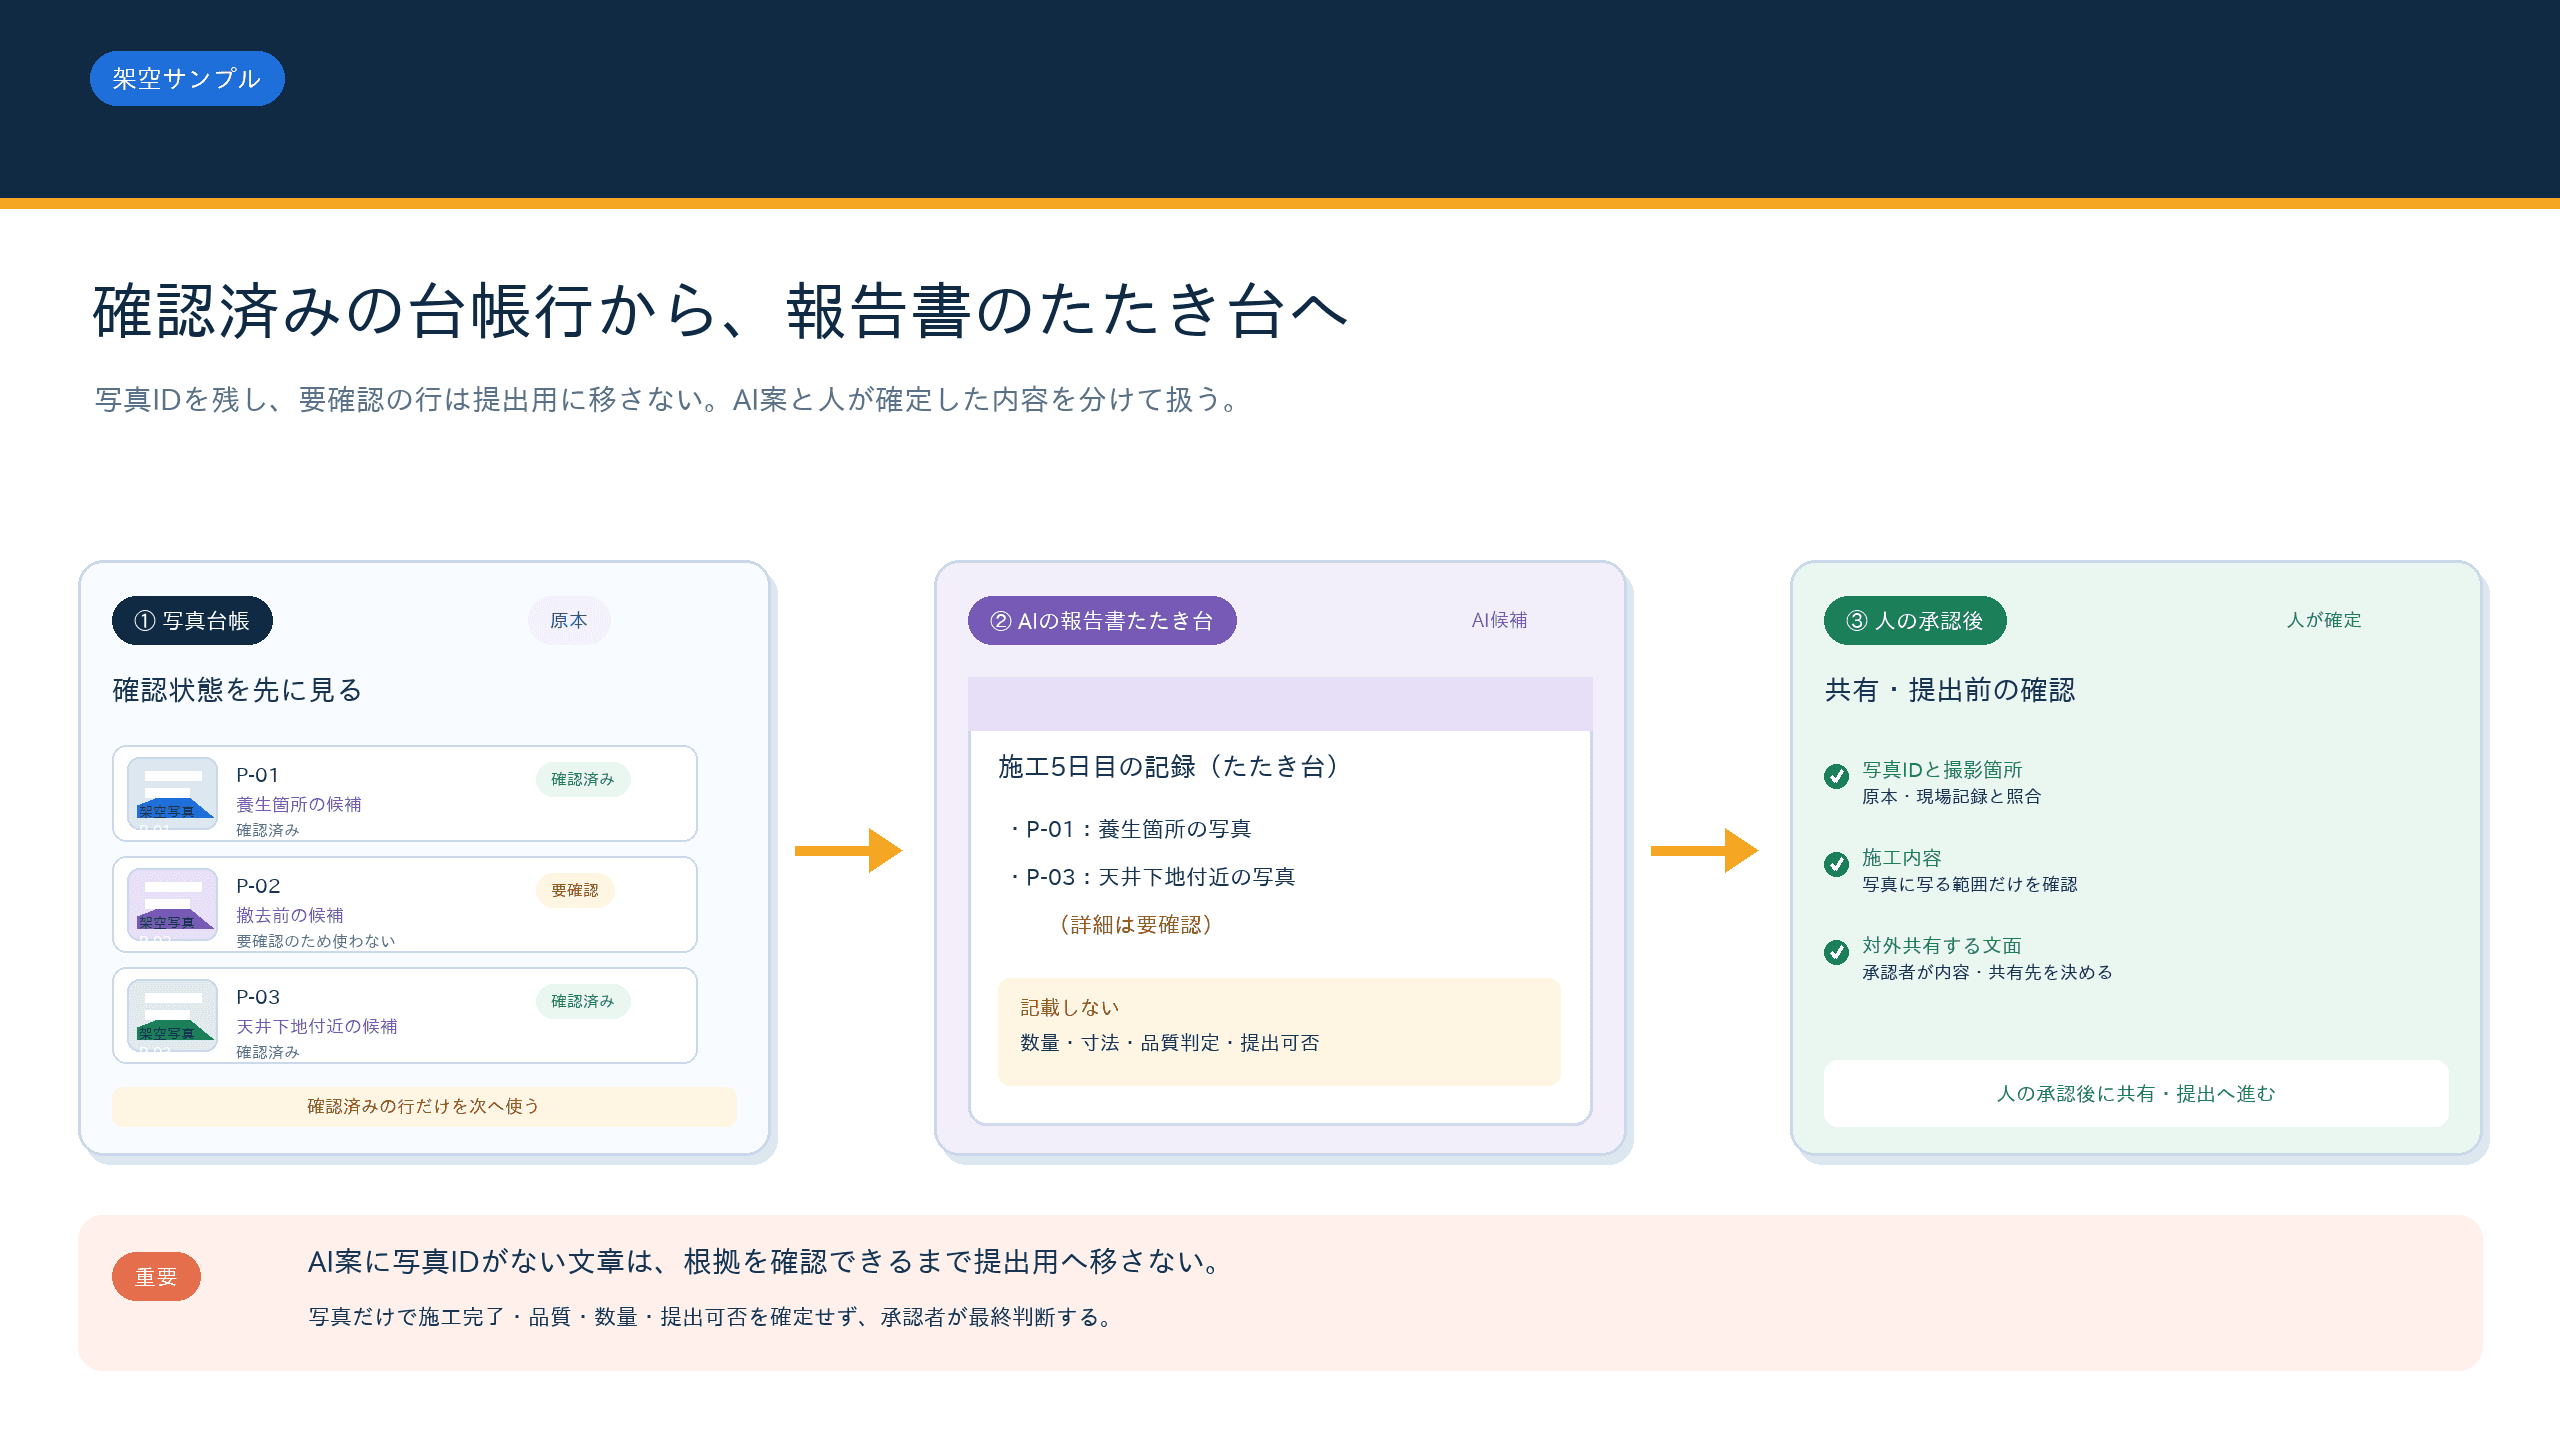Click the 原本 tag
The image size is (2560, 1440).
point(569,620)
